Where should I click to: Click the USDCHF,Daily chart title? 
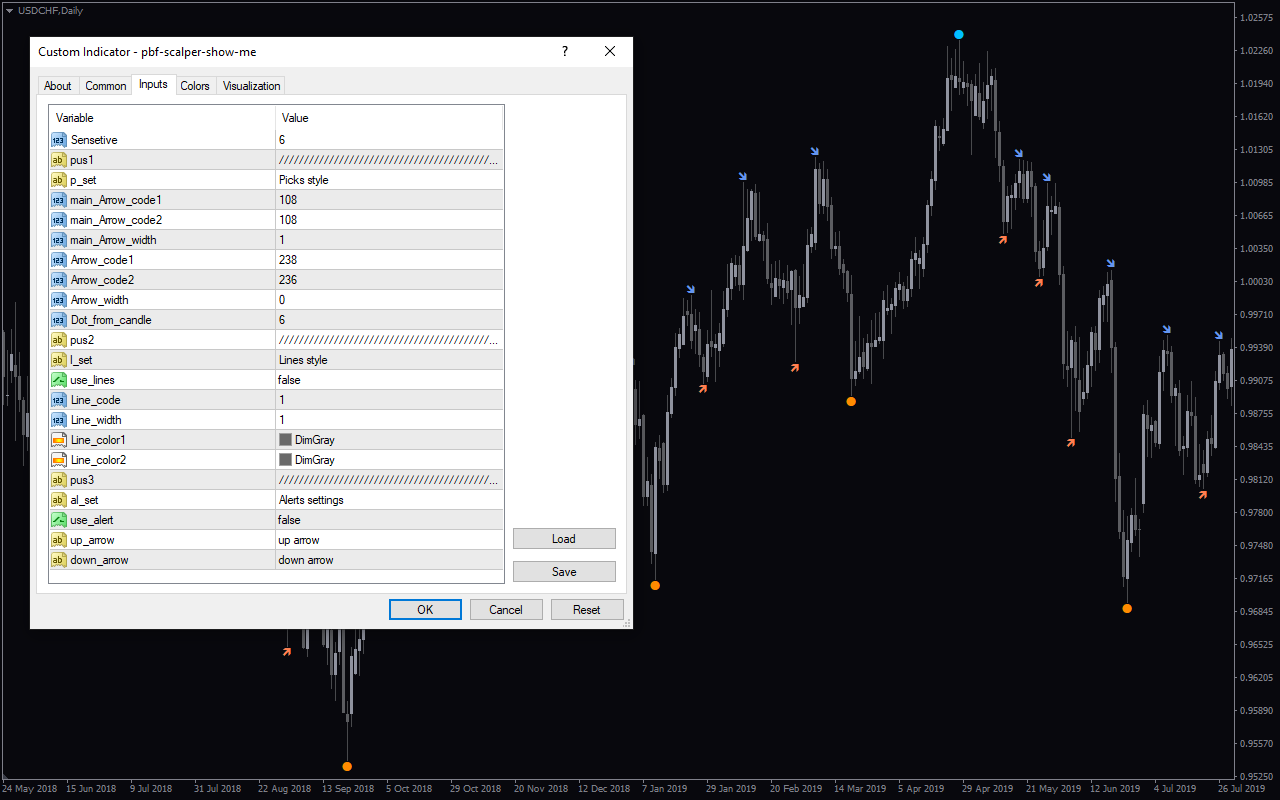pos(50,10)
